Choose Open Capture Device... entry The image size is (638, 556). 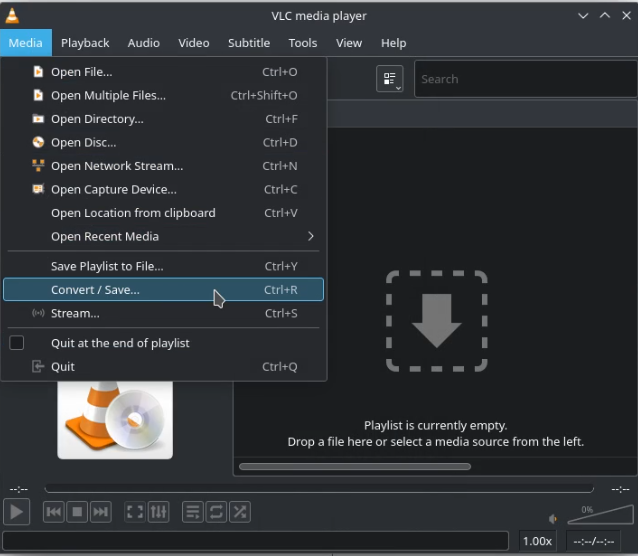tap(163, 189)
